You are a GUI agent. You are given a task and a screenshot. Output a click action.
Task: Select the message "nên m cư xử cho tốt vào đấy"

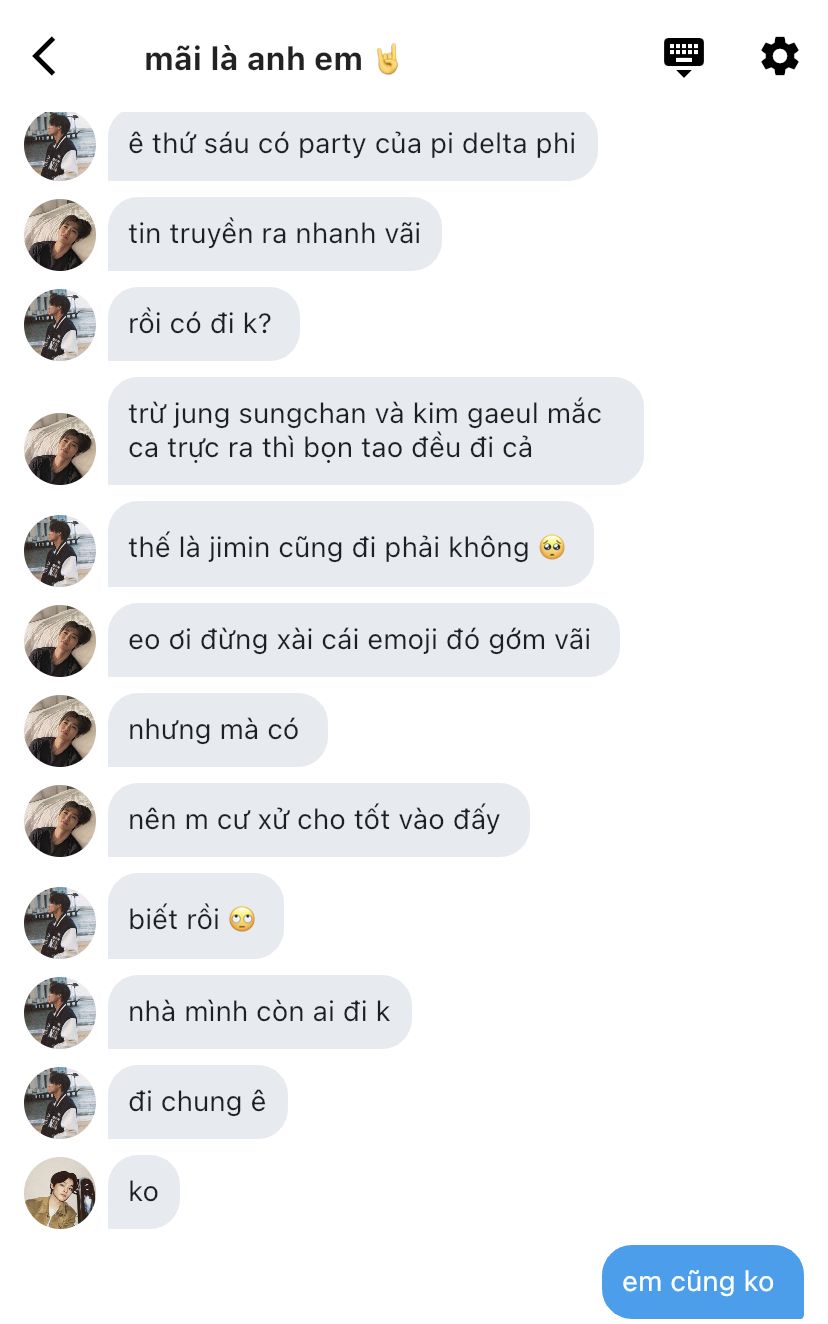point(319,820)
